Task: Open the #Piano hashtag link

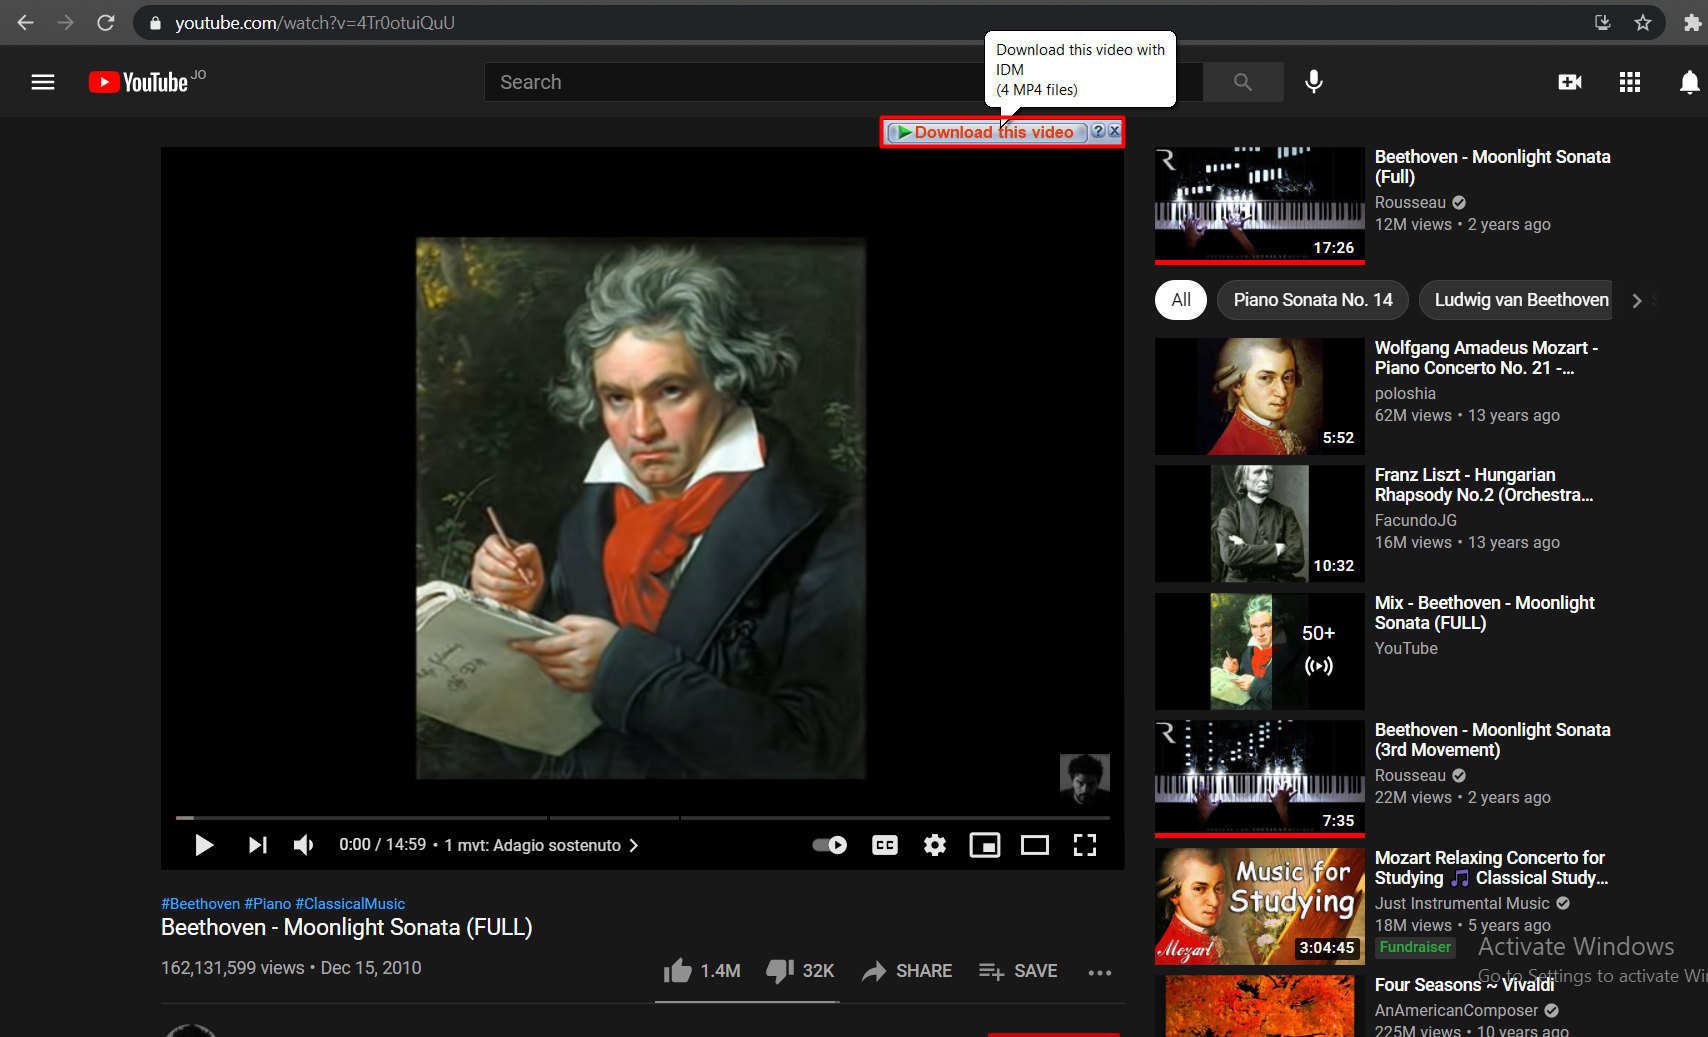Action: pyautogui.click(x=267, y=903)
